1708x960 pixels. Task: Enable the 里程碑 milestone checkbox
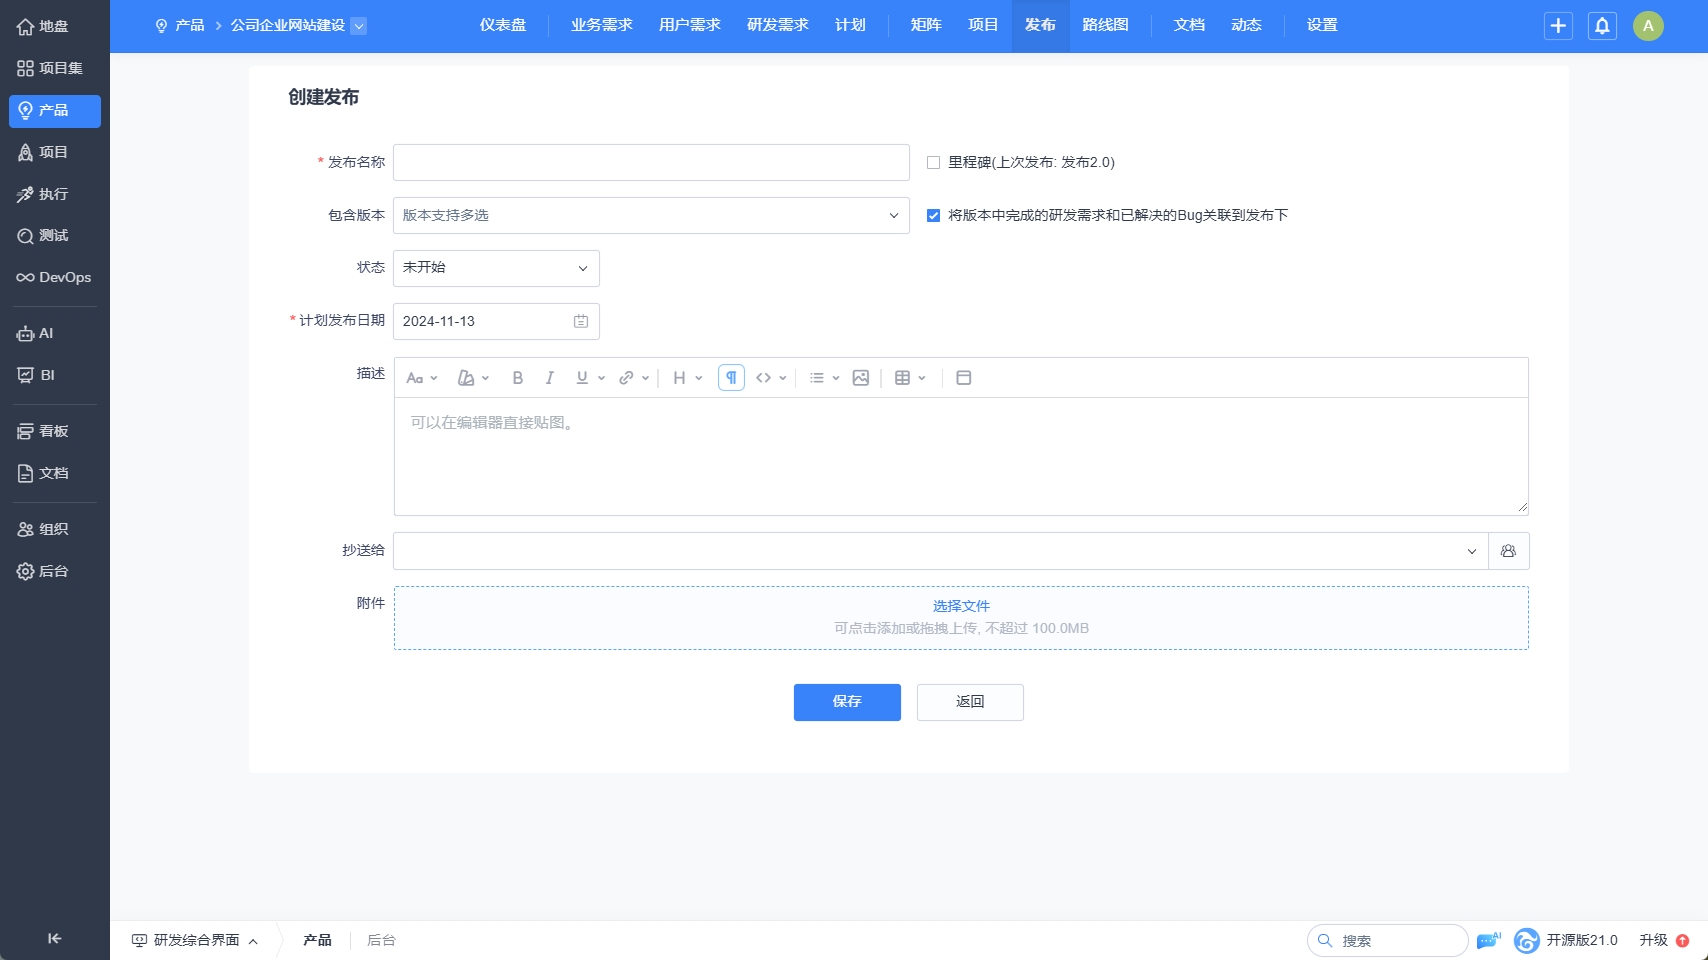click(x=933, y=162)
